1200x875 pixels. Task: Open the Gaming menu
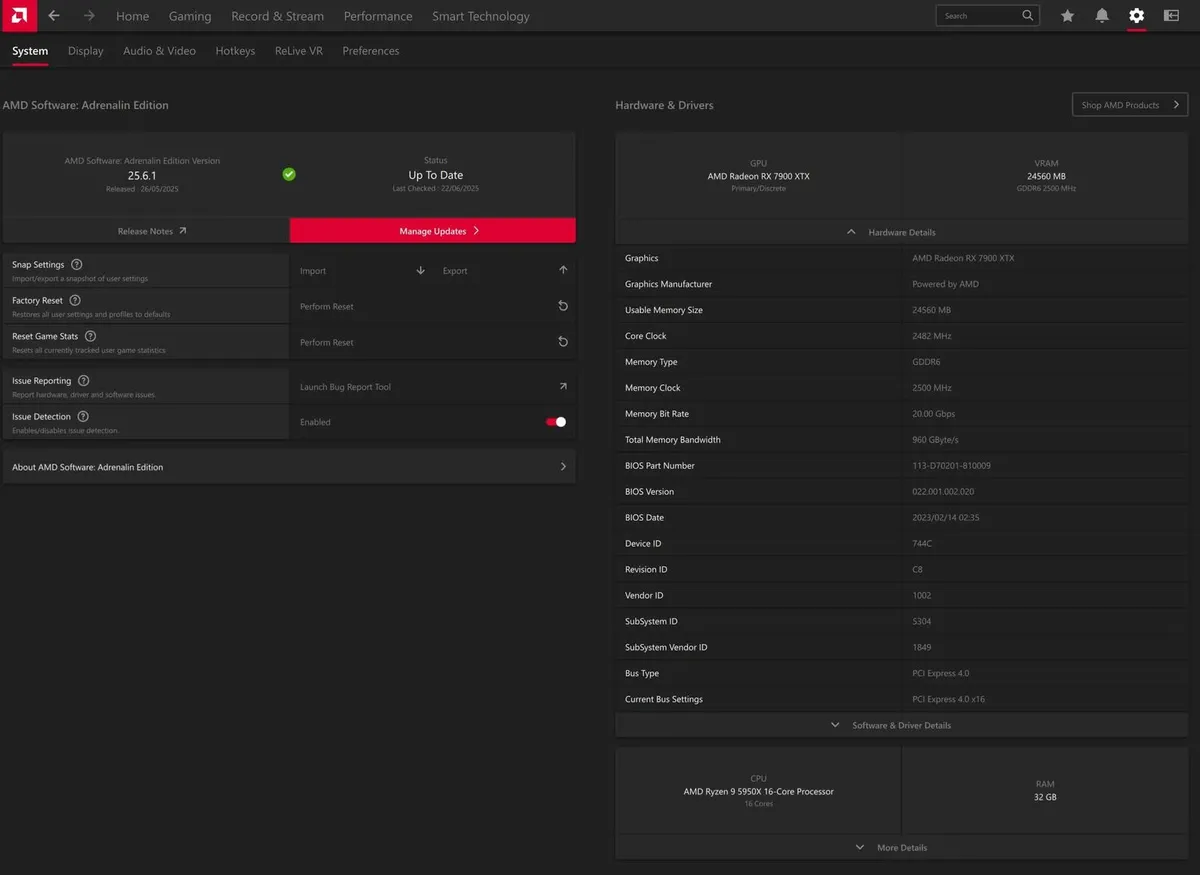(x=190, y=16)
